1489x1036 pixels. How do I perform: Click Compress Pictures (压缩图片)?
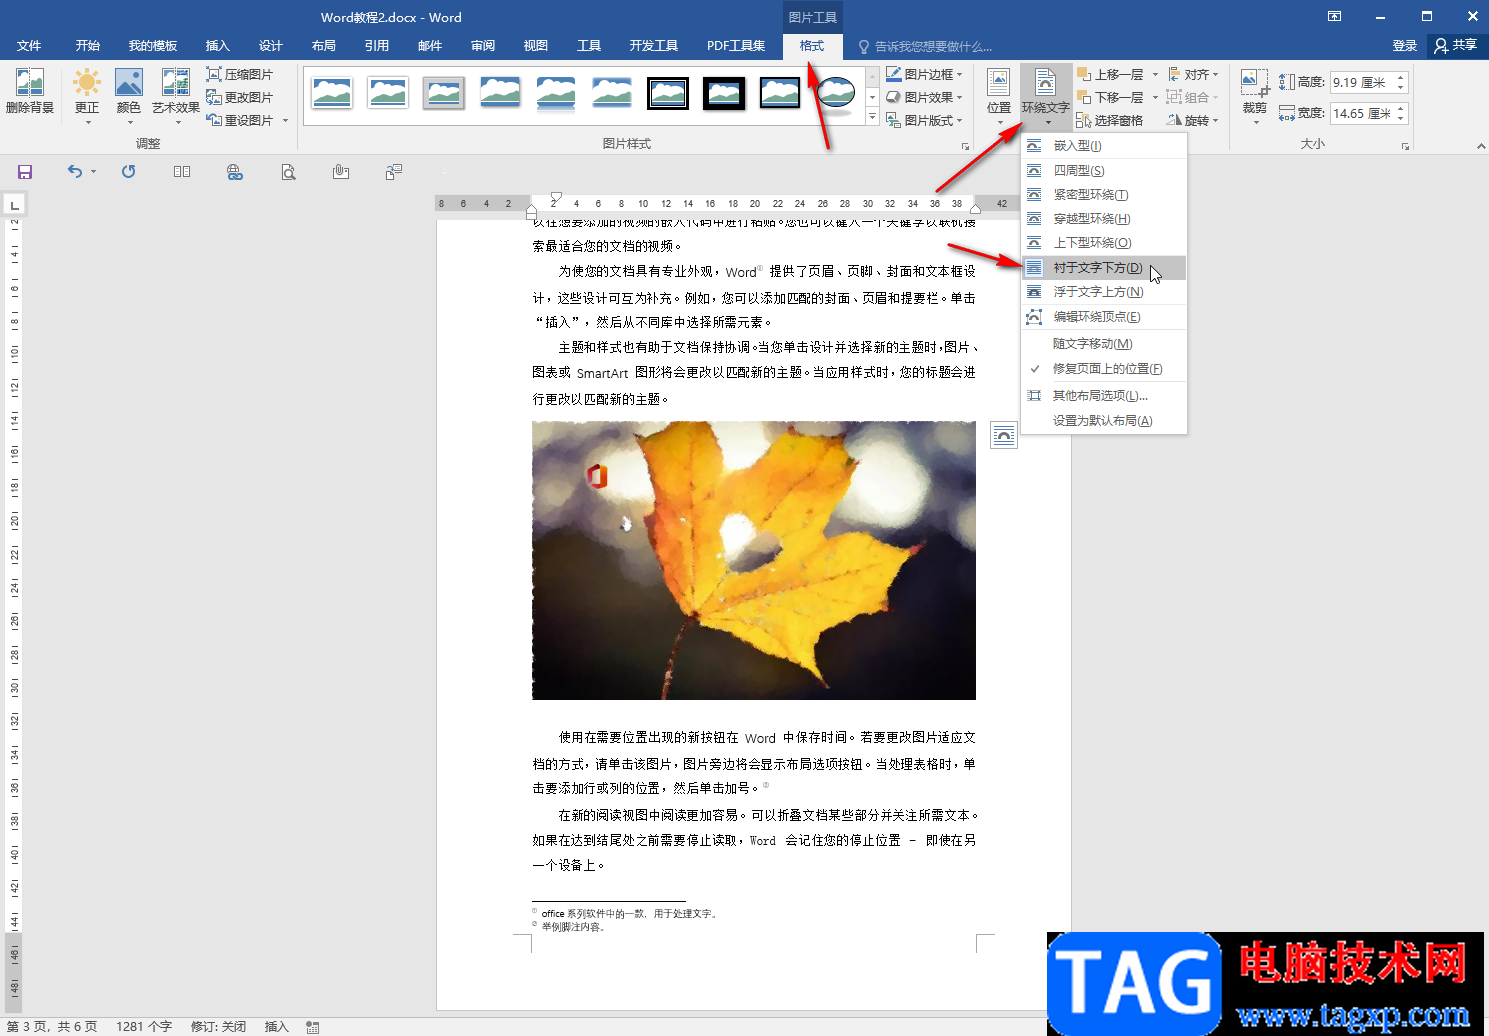coord(240,74)
